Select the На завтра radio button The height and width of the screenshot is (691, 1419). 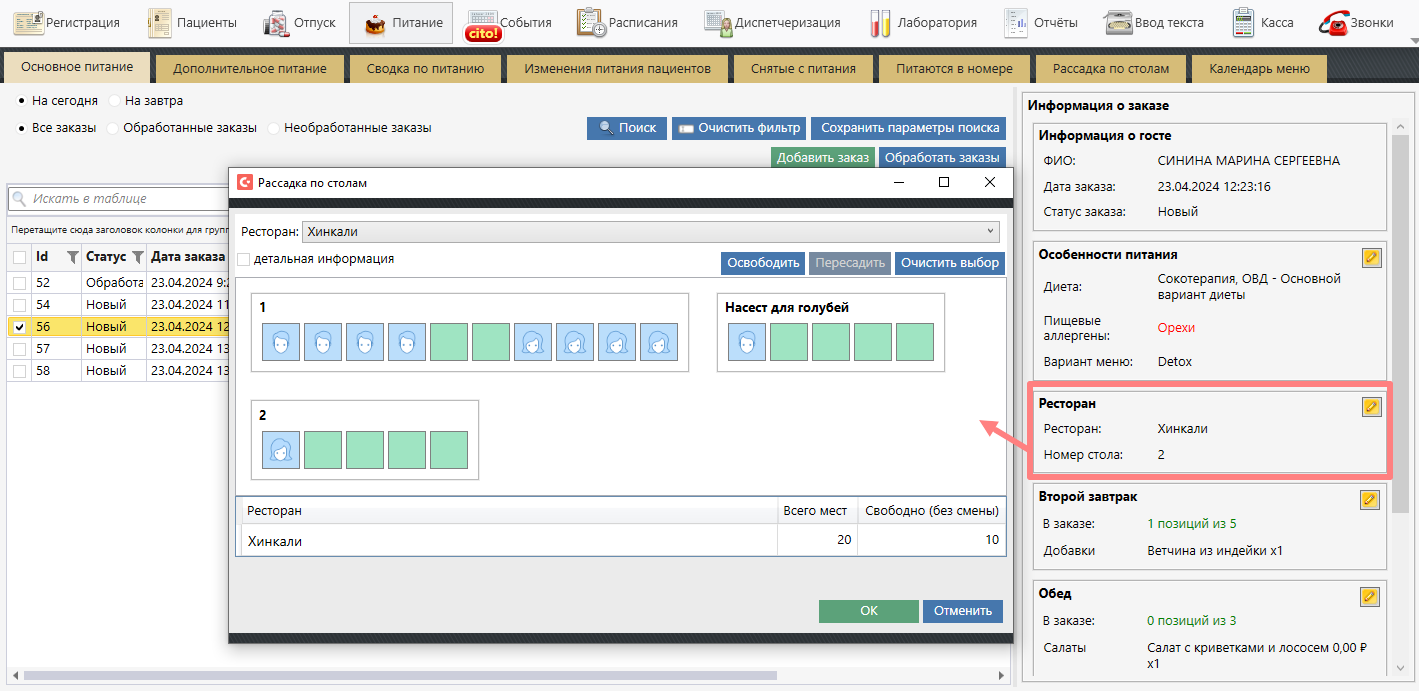pyautogui.click(x=115, y=101)
